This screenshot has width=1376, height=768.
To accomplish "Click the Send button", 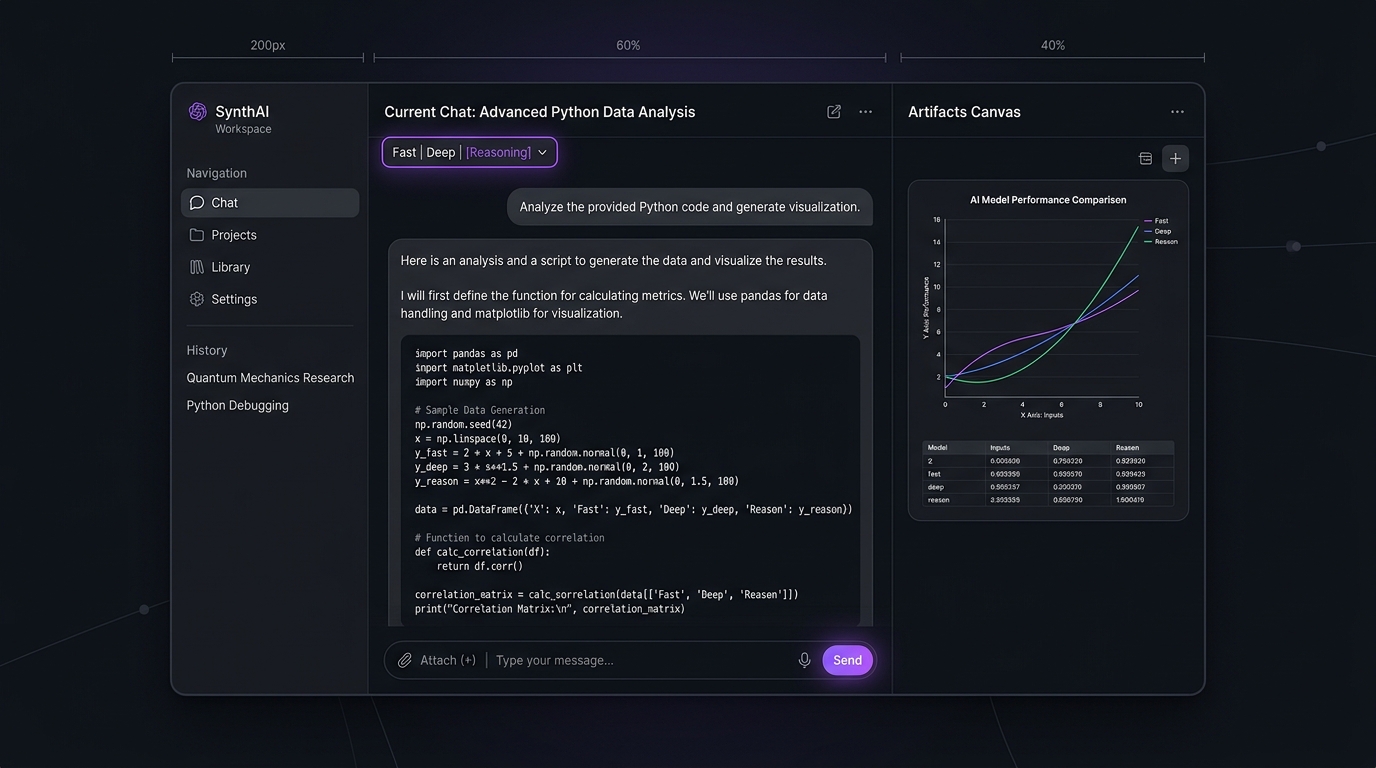I will coord(848,660).
